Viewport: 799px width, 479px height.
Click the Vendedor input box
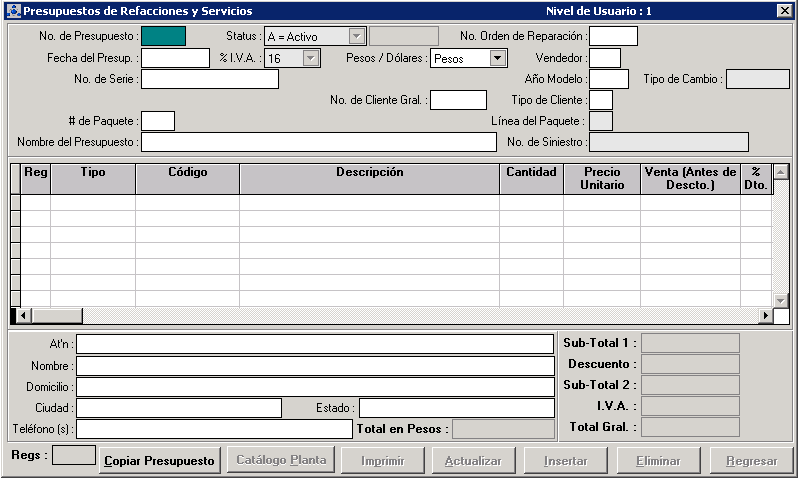click(x=604, y=58)
